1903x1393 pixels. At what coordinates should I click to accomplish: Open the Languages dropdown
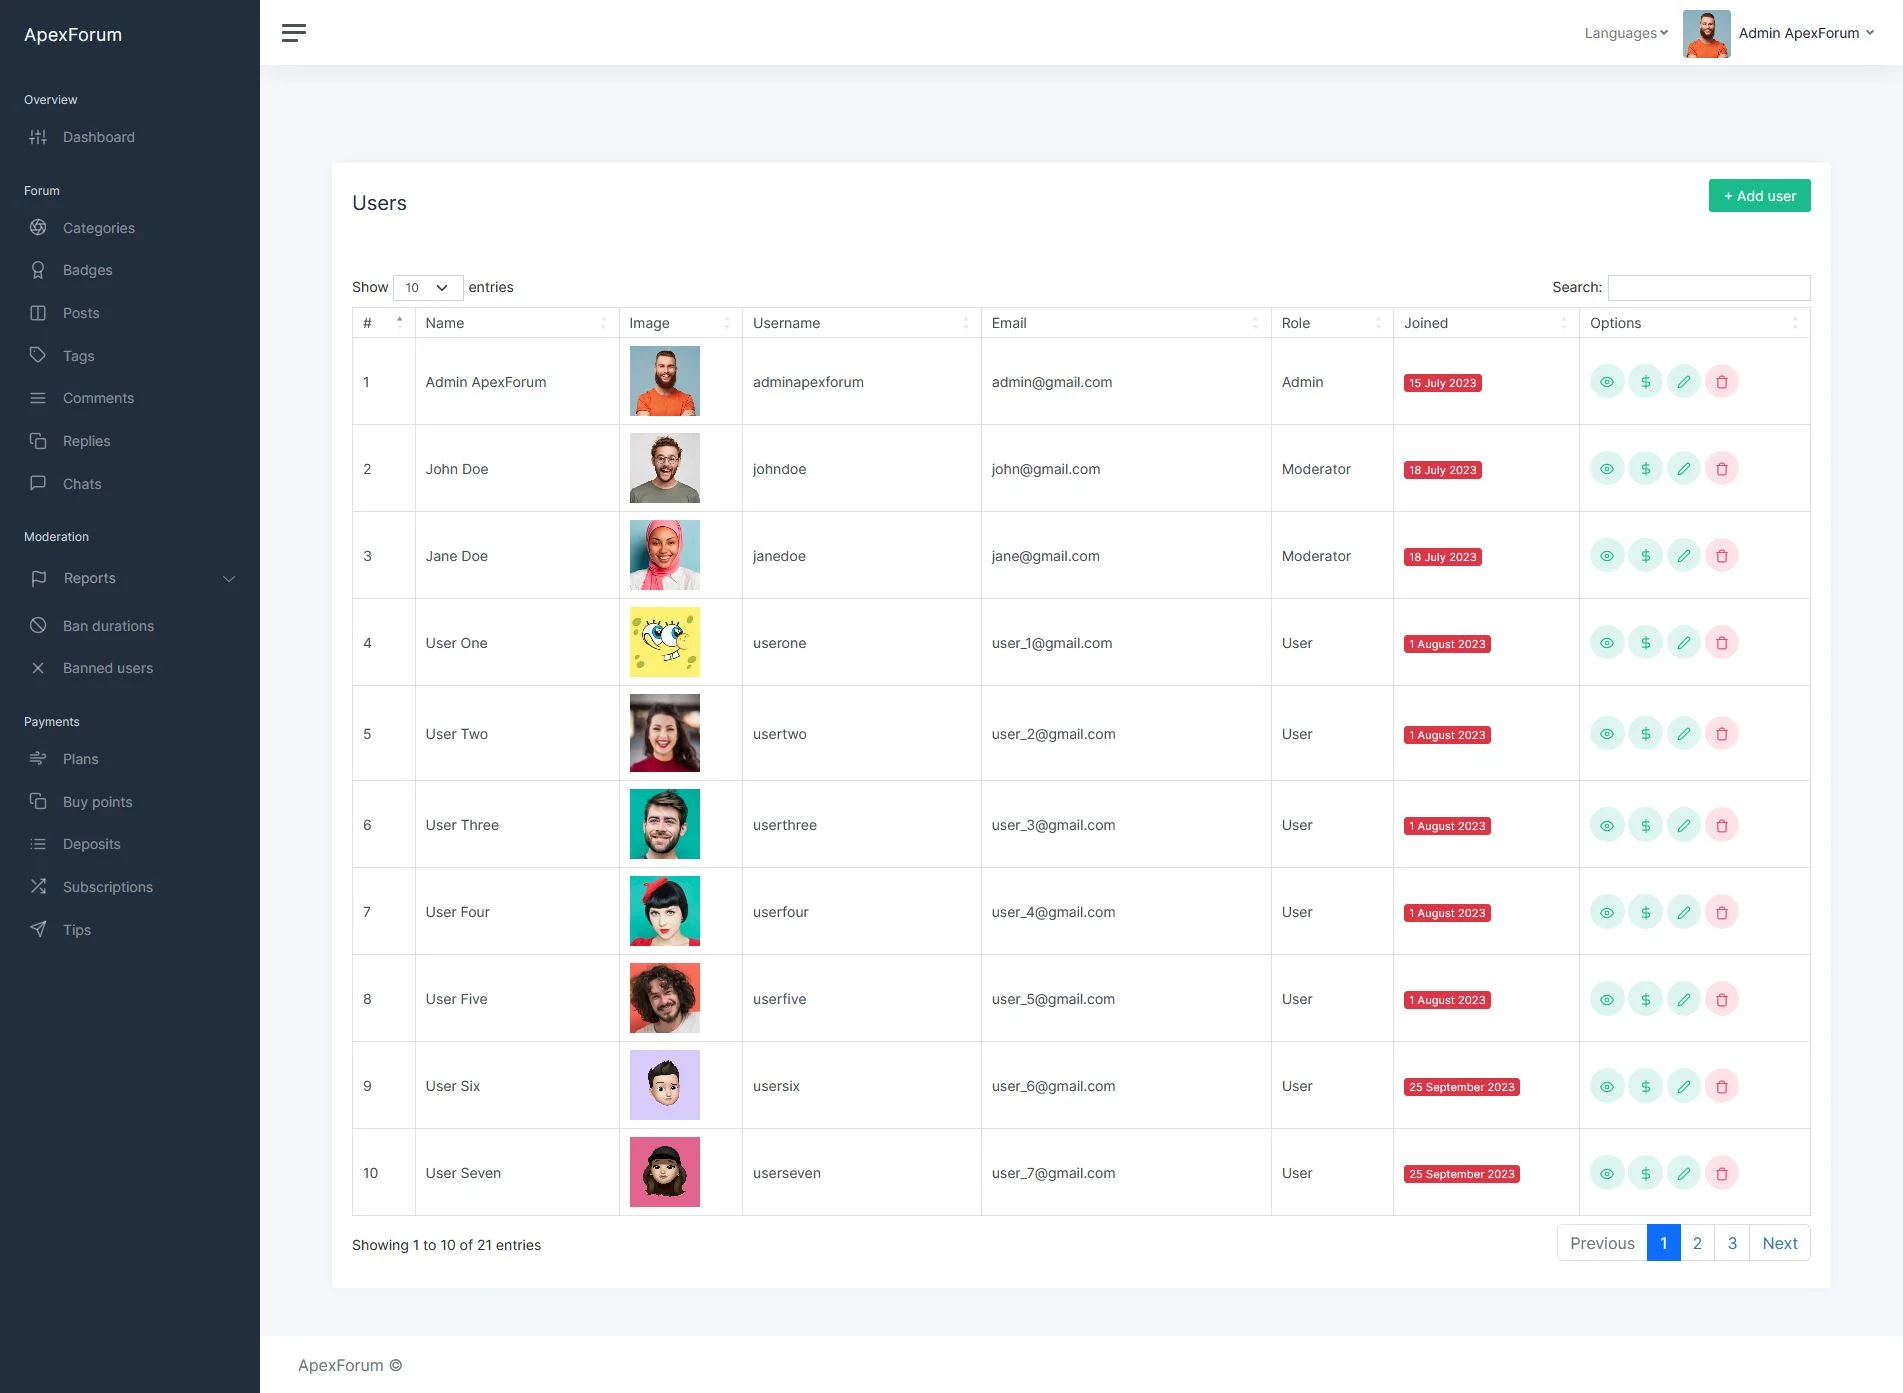click(1625, 33)
